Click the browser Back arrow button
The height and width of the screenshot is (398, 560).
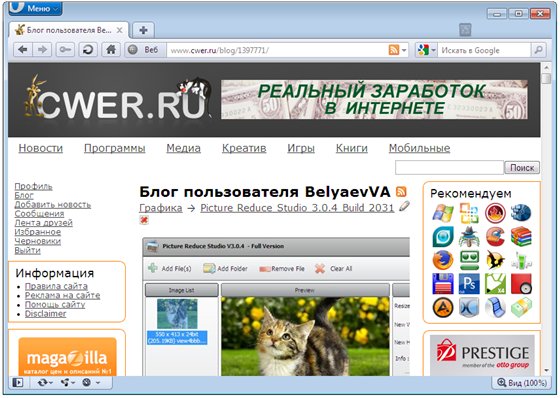coord(23,50)
